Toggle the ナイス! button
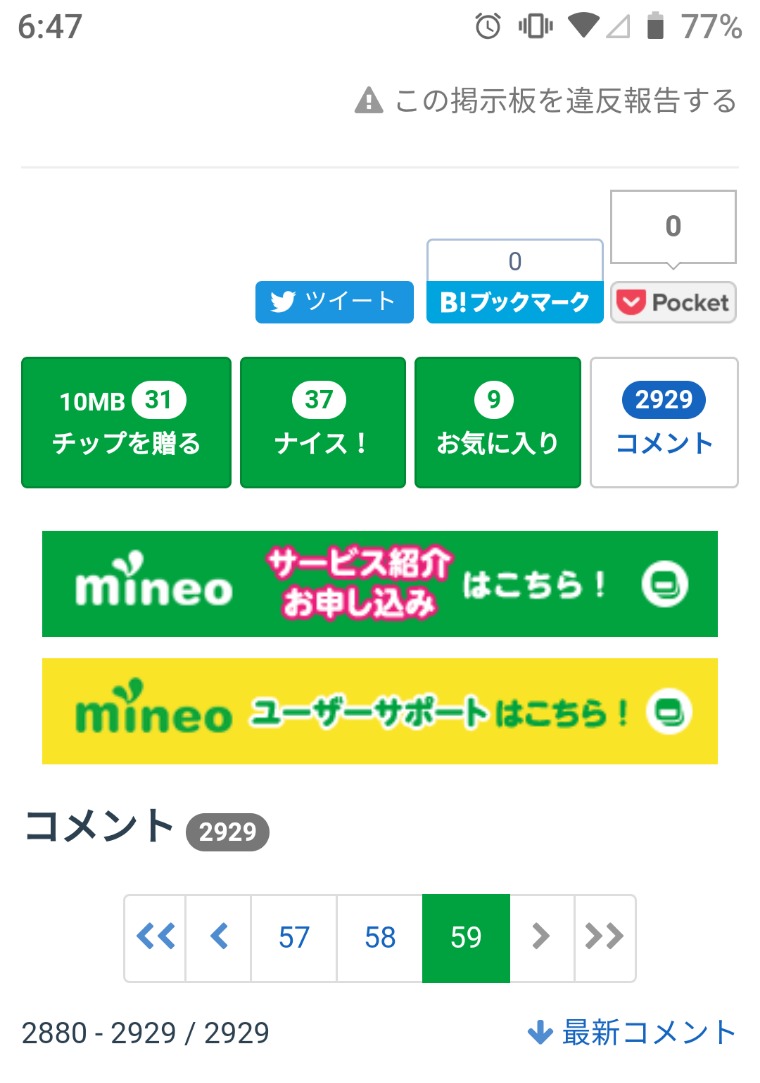Viewport: 760px width, 1083px height. pyautogui.click(x=322, y=422)
